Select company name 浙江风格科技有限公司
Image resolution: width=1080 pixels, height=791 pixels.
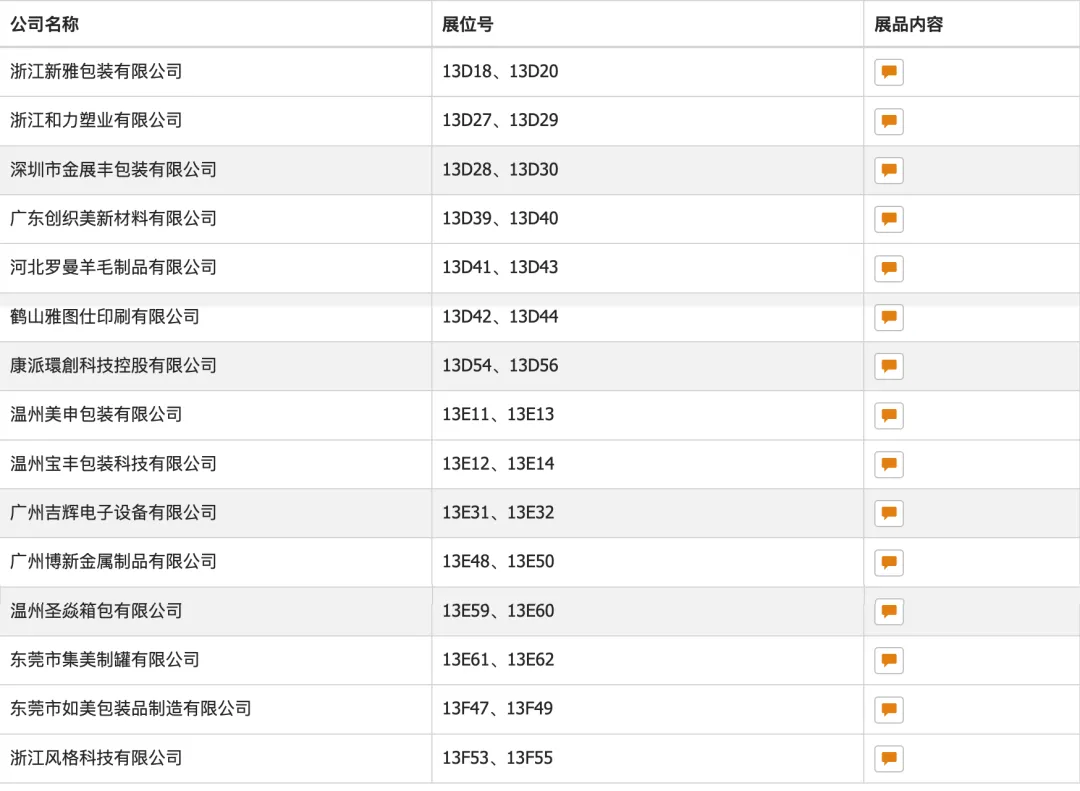tap(96, 758)
